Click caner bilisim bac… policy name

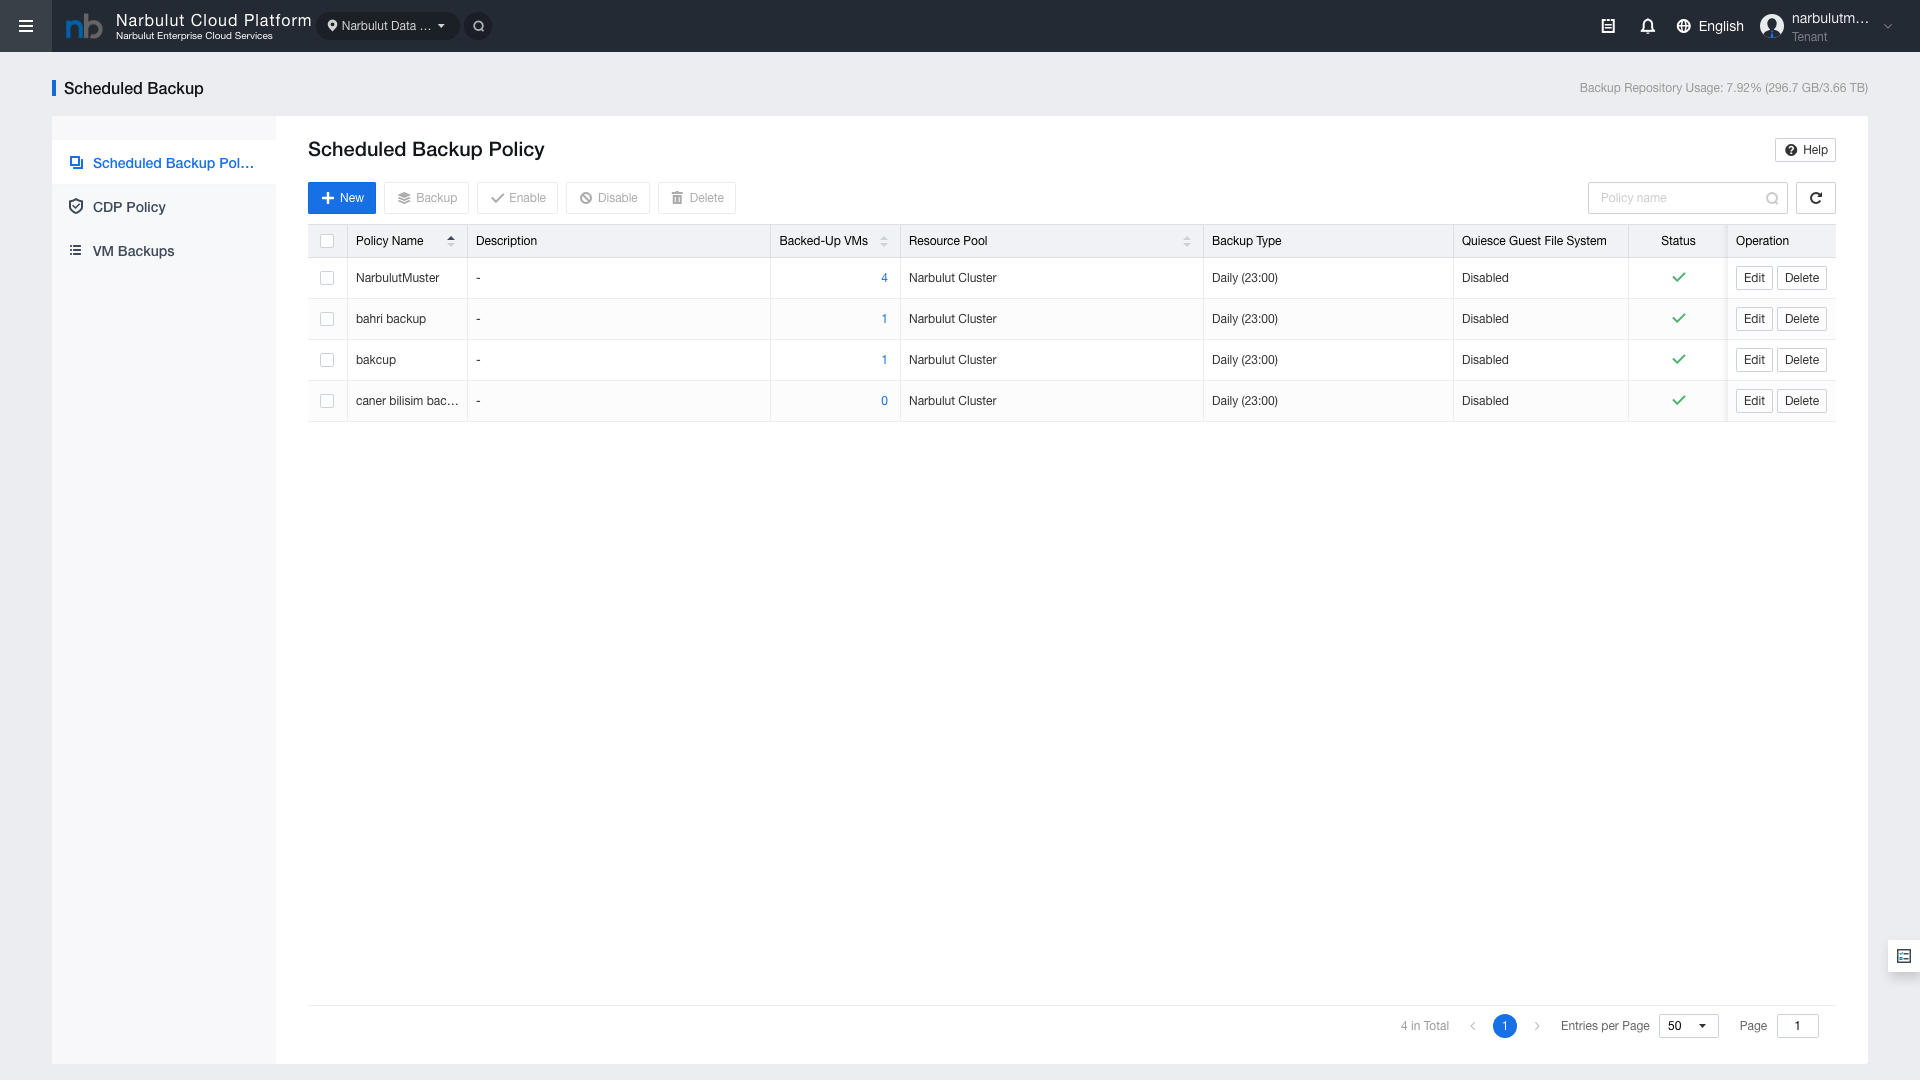407,401
